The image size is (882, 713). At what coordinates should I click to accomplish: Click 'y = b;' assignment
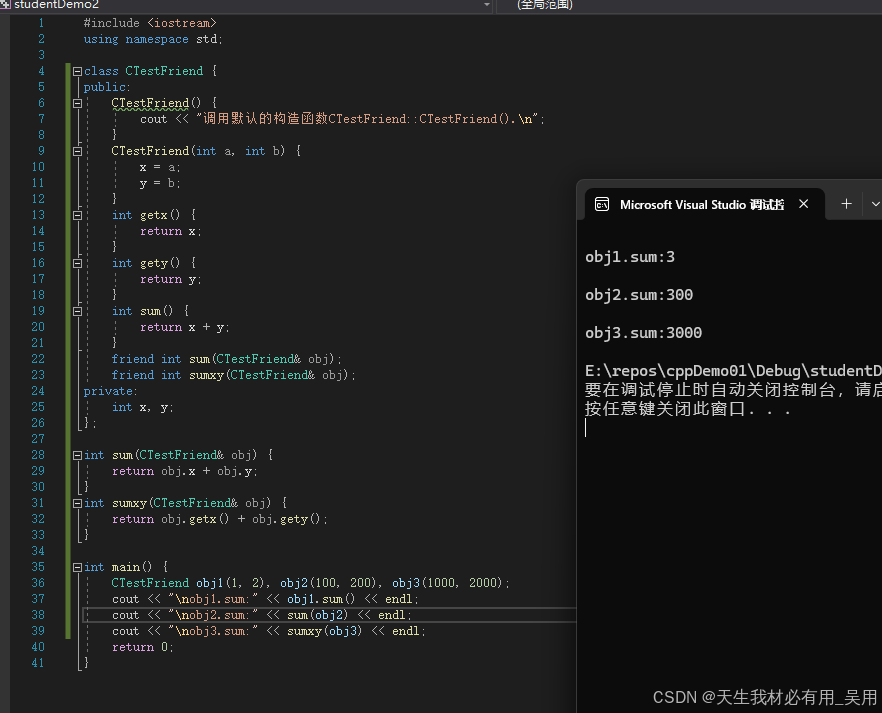160,183
